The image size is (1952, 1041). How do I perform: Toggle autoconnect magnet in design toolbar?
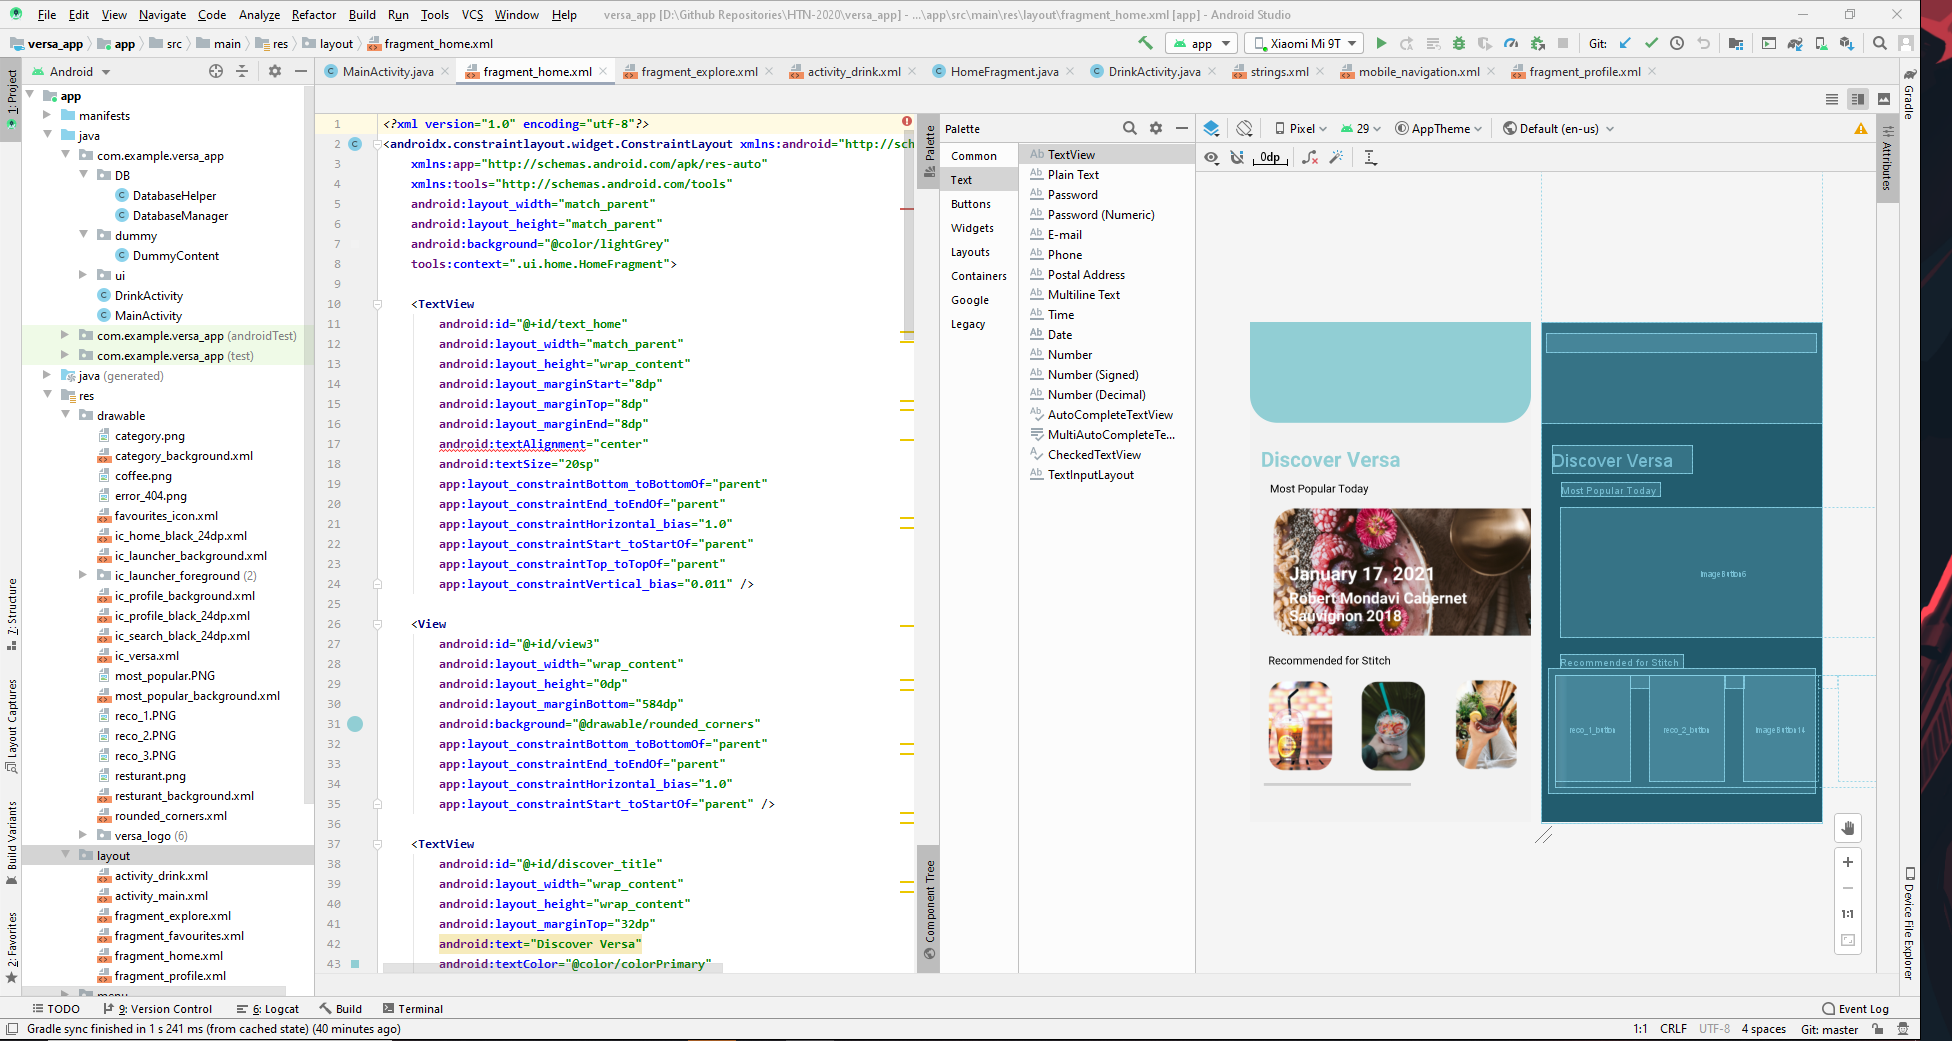1237,157
